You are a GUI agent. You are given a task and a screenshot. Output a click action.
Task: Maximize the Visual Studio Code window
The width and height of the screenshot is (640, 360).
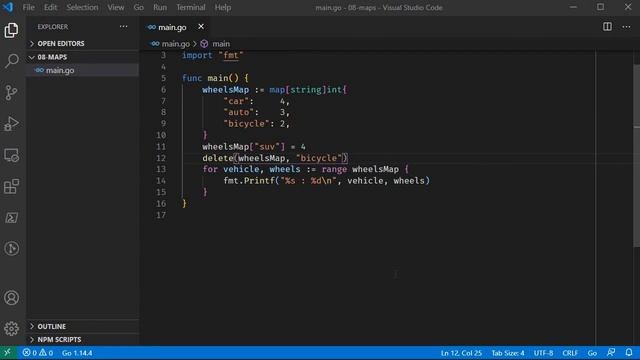[600, 7]
